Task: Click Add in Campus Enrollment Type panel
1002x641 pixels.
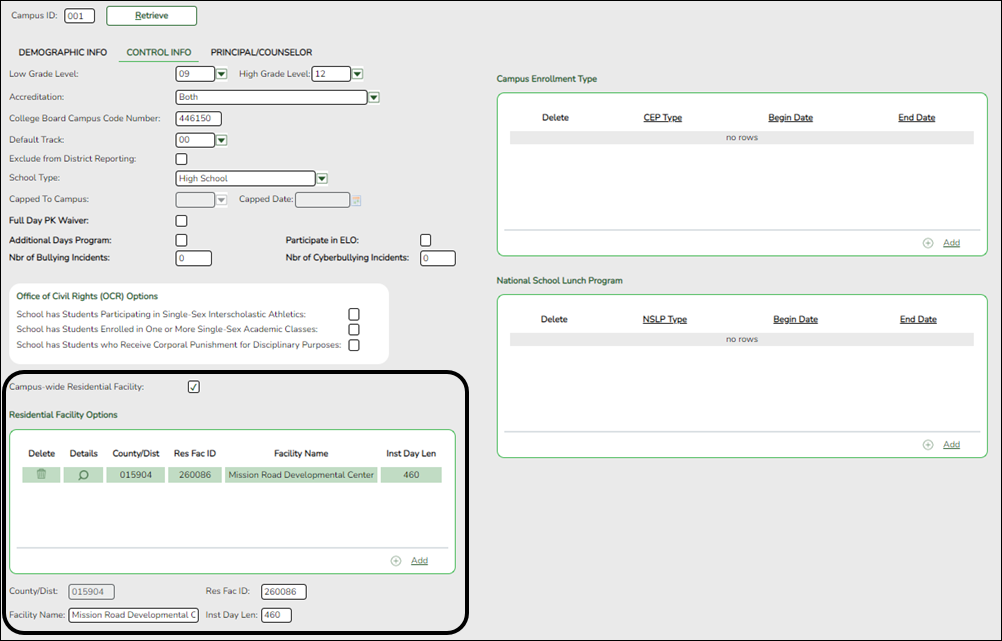Action: coord(950,242)
